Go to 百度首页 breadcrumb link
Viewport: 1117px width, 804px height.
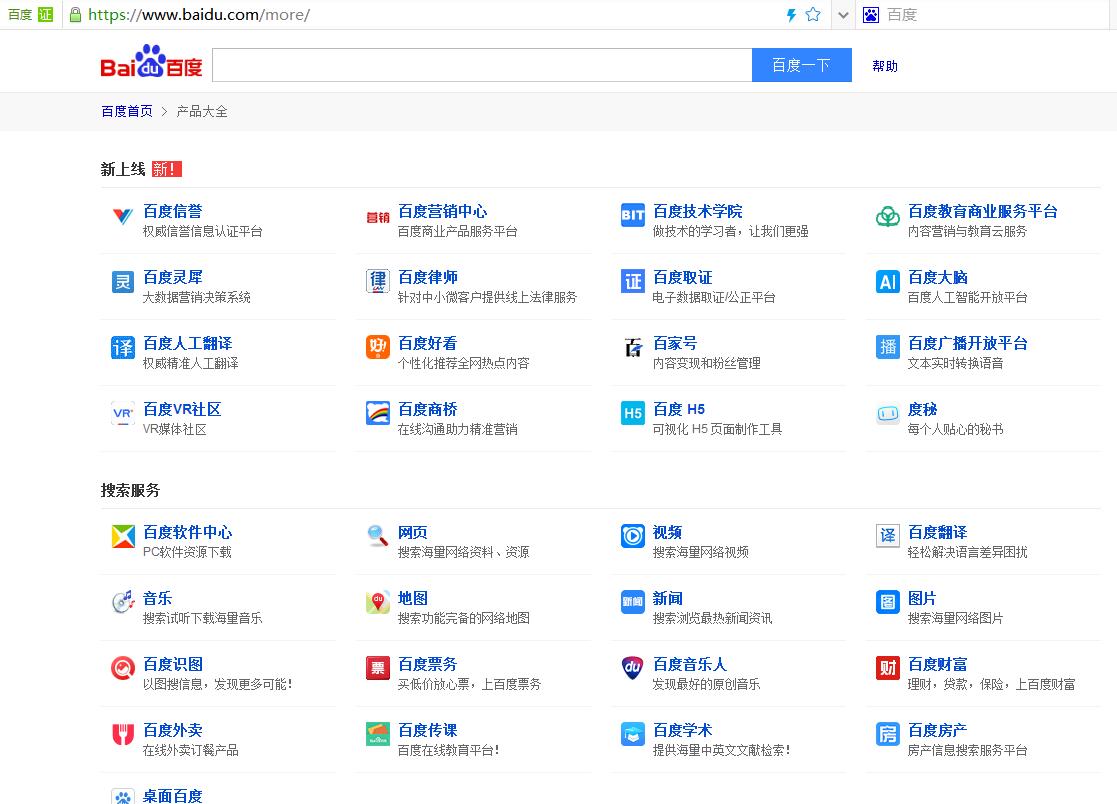pos(127,111)
